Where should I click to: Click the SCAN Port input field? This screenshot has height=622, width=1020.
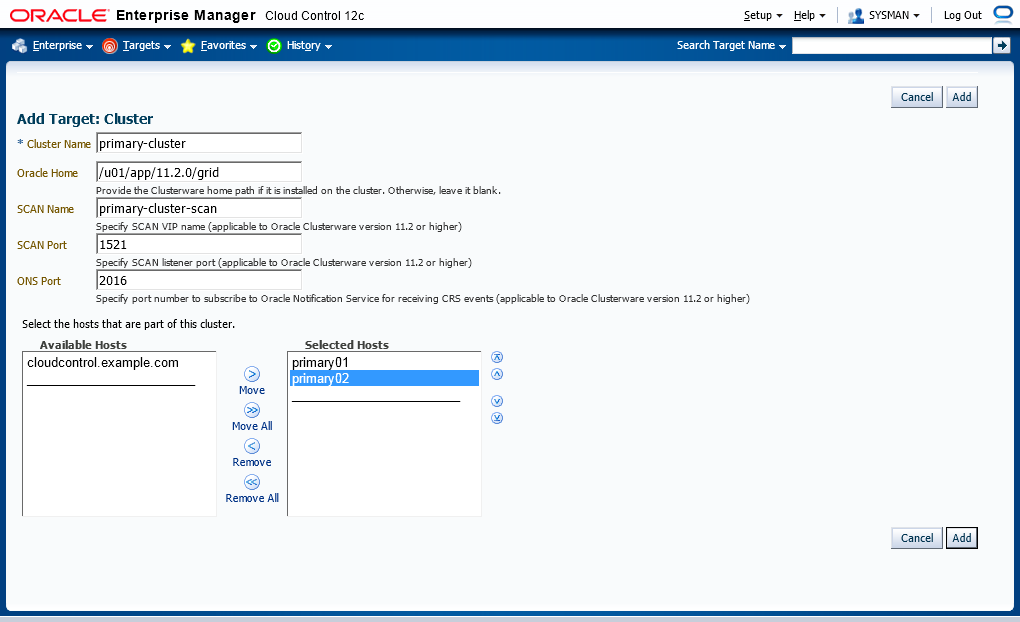coord(198,245)
